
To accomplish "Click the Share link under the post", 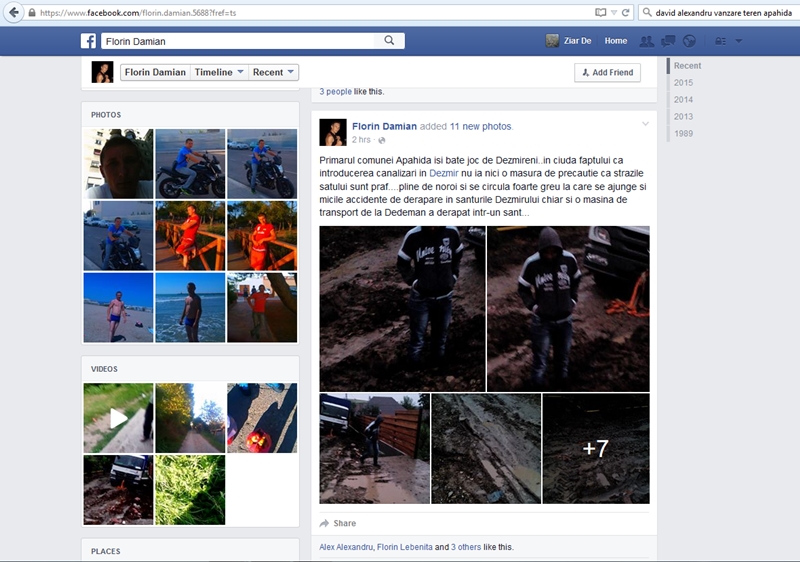I will pos(344,523).
